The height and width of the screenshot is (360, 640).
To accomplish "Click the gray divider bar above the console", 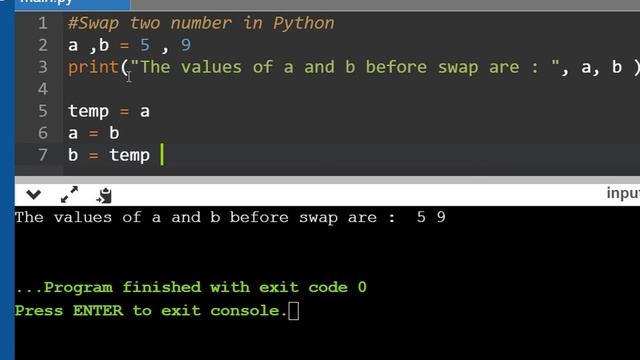I will pos(327,180).
